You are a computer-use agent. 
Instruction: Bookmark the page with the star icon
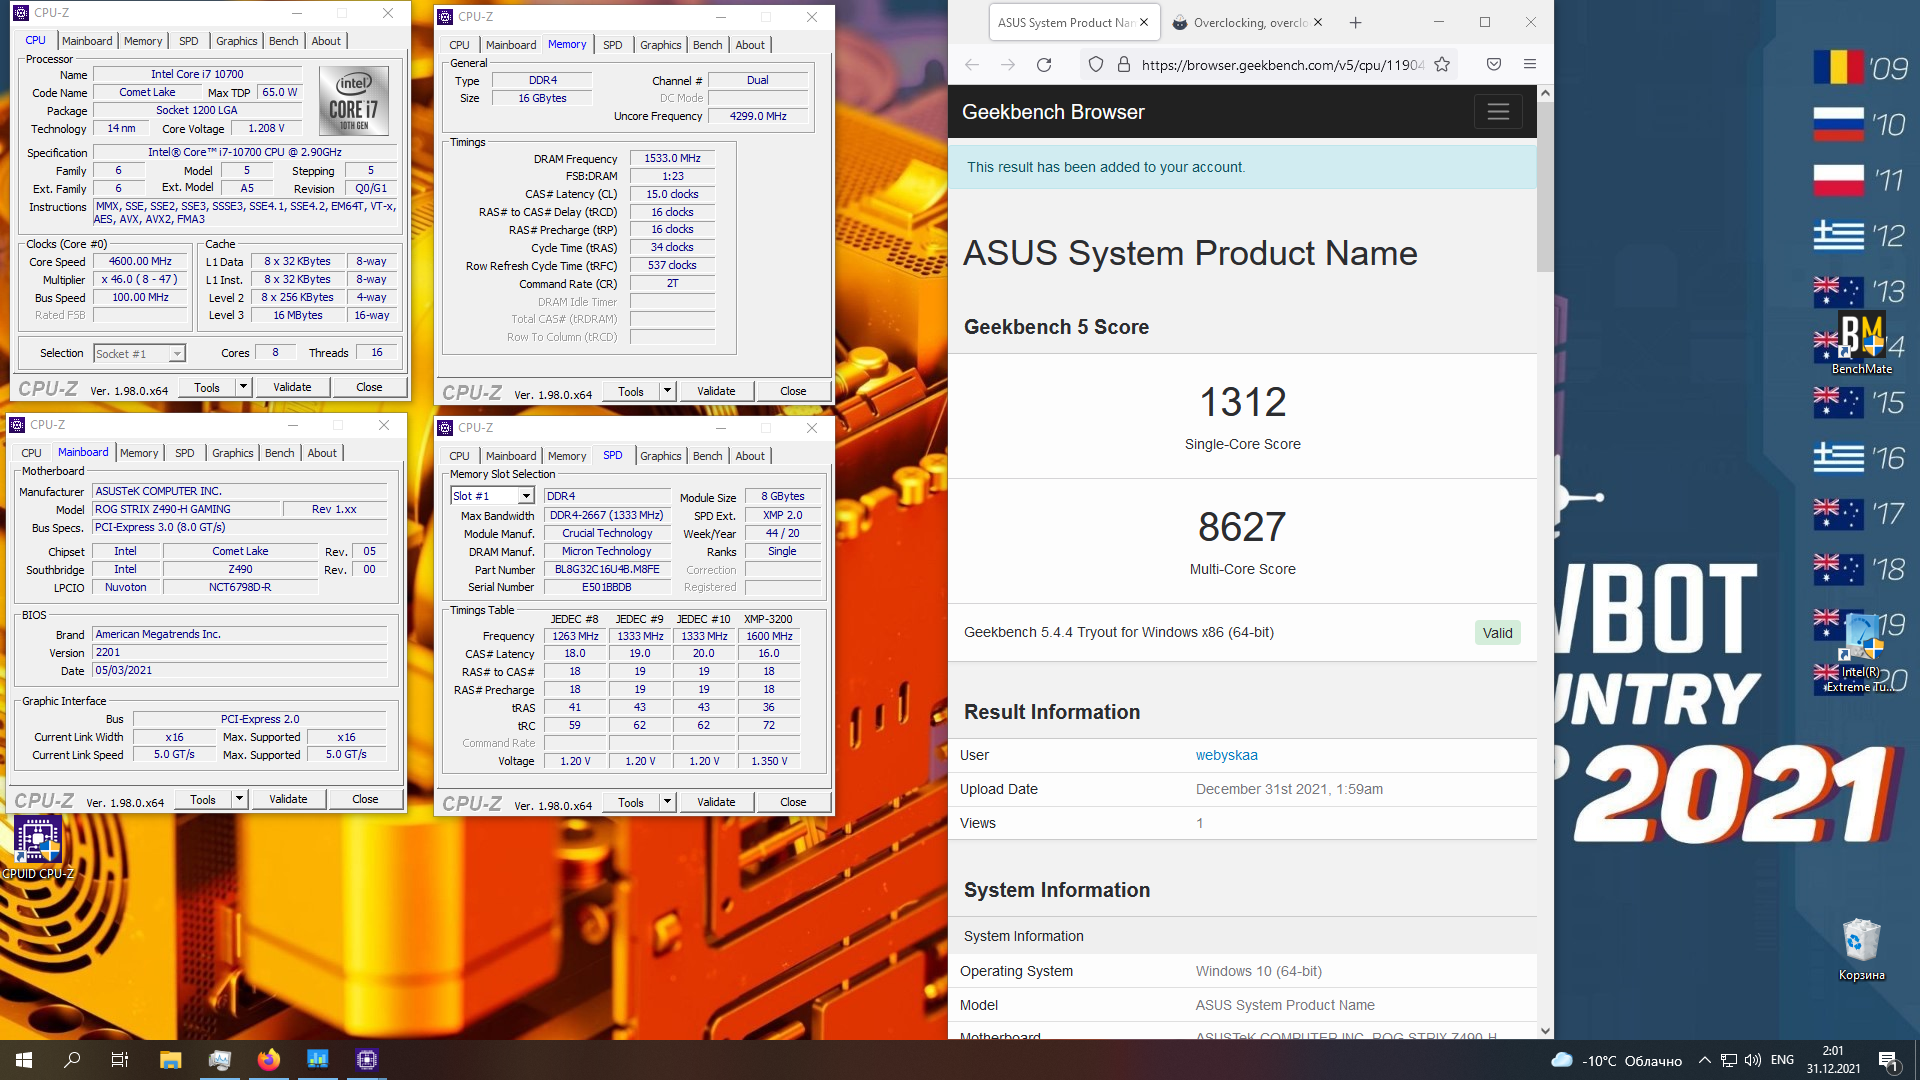(x=1442, y=65)
